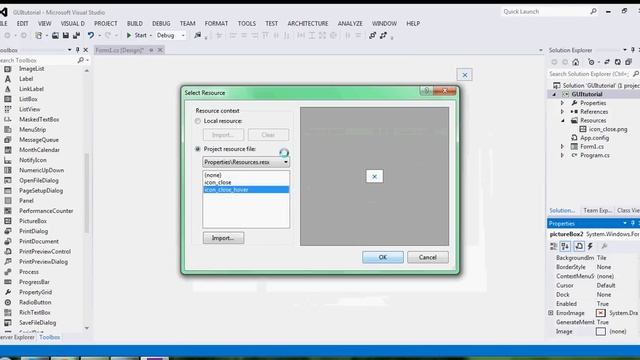Click the Home icon in Solution Explorer
The image size is (640, 360).
(x=576, y=62)
